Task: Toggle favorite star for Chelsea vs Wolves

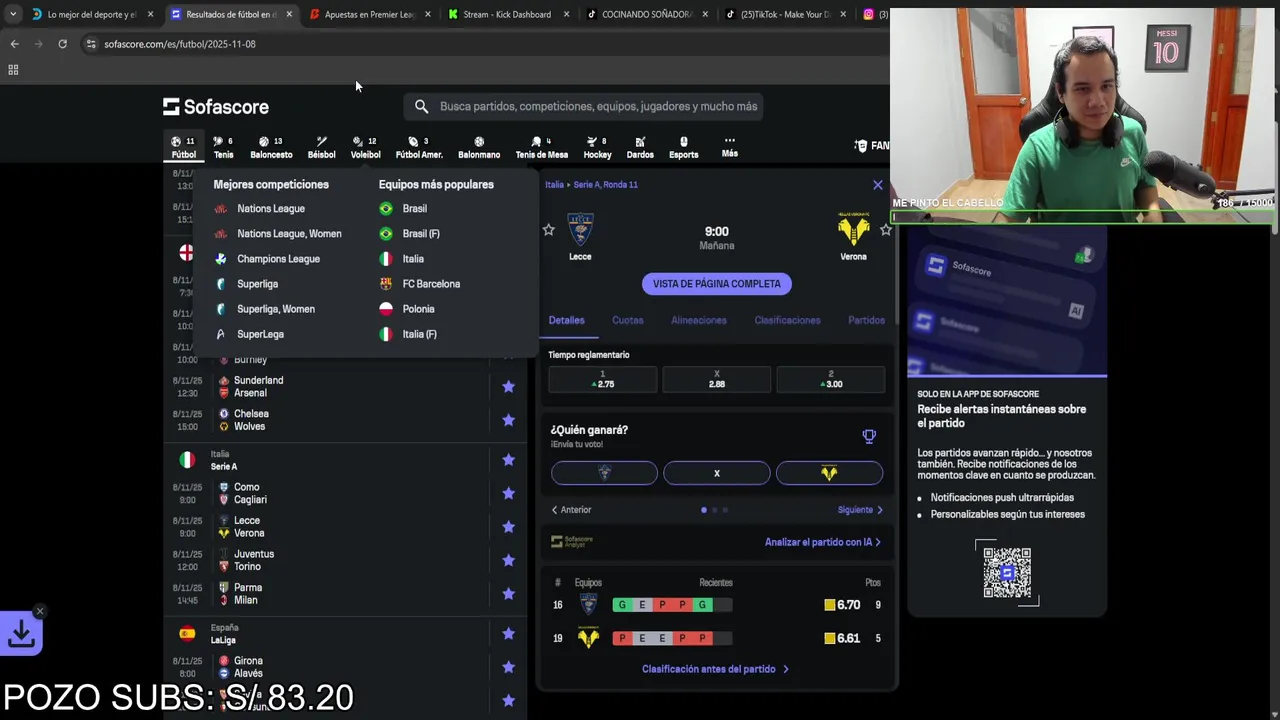Action: tap(508, 420)
